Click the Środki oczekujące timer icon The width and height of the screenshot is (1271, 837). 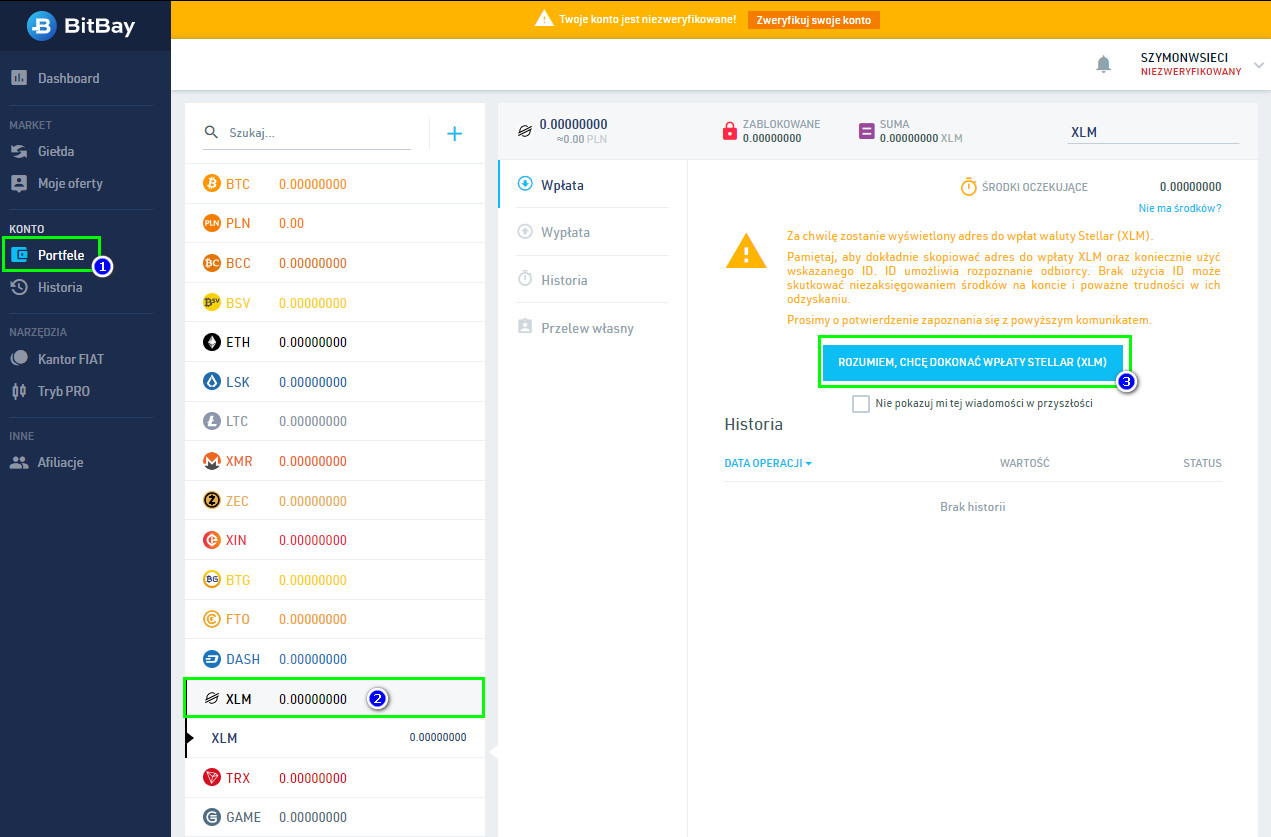click(x=968, y=187)
